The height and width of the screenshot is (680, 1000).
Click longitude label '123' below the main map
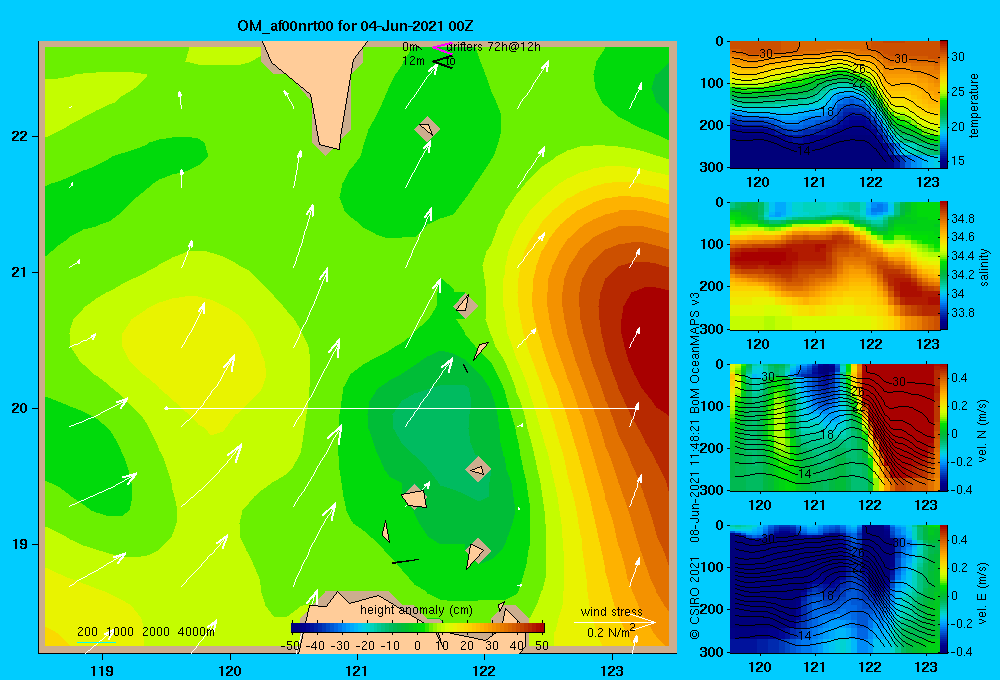[612, 671]
